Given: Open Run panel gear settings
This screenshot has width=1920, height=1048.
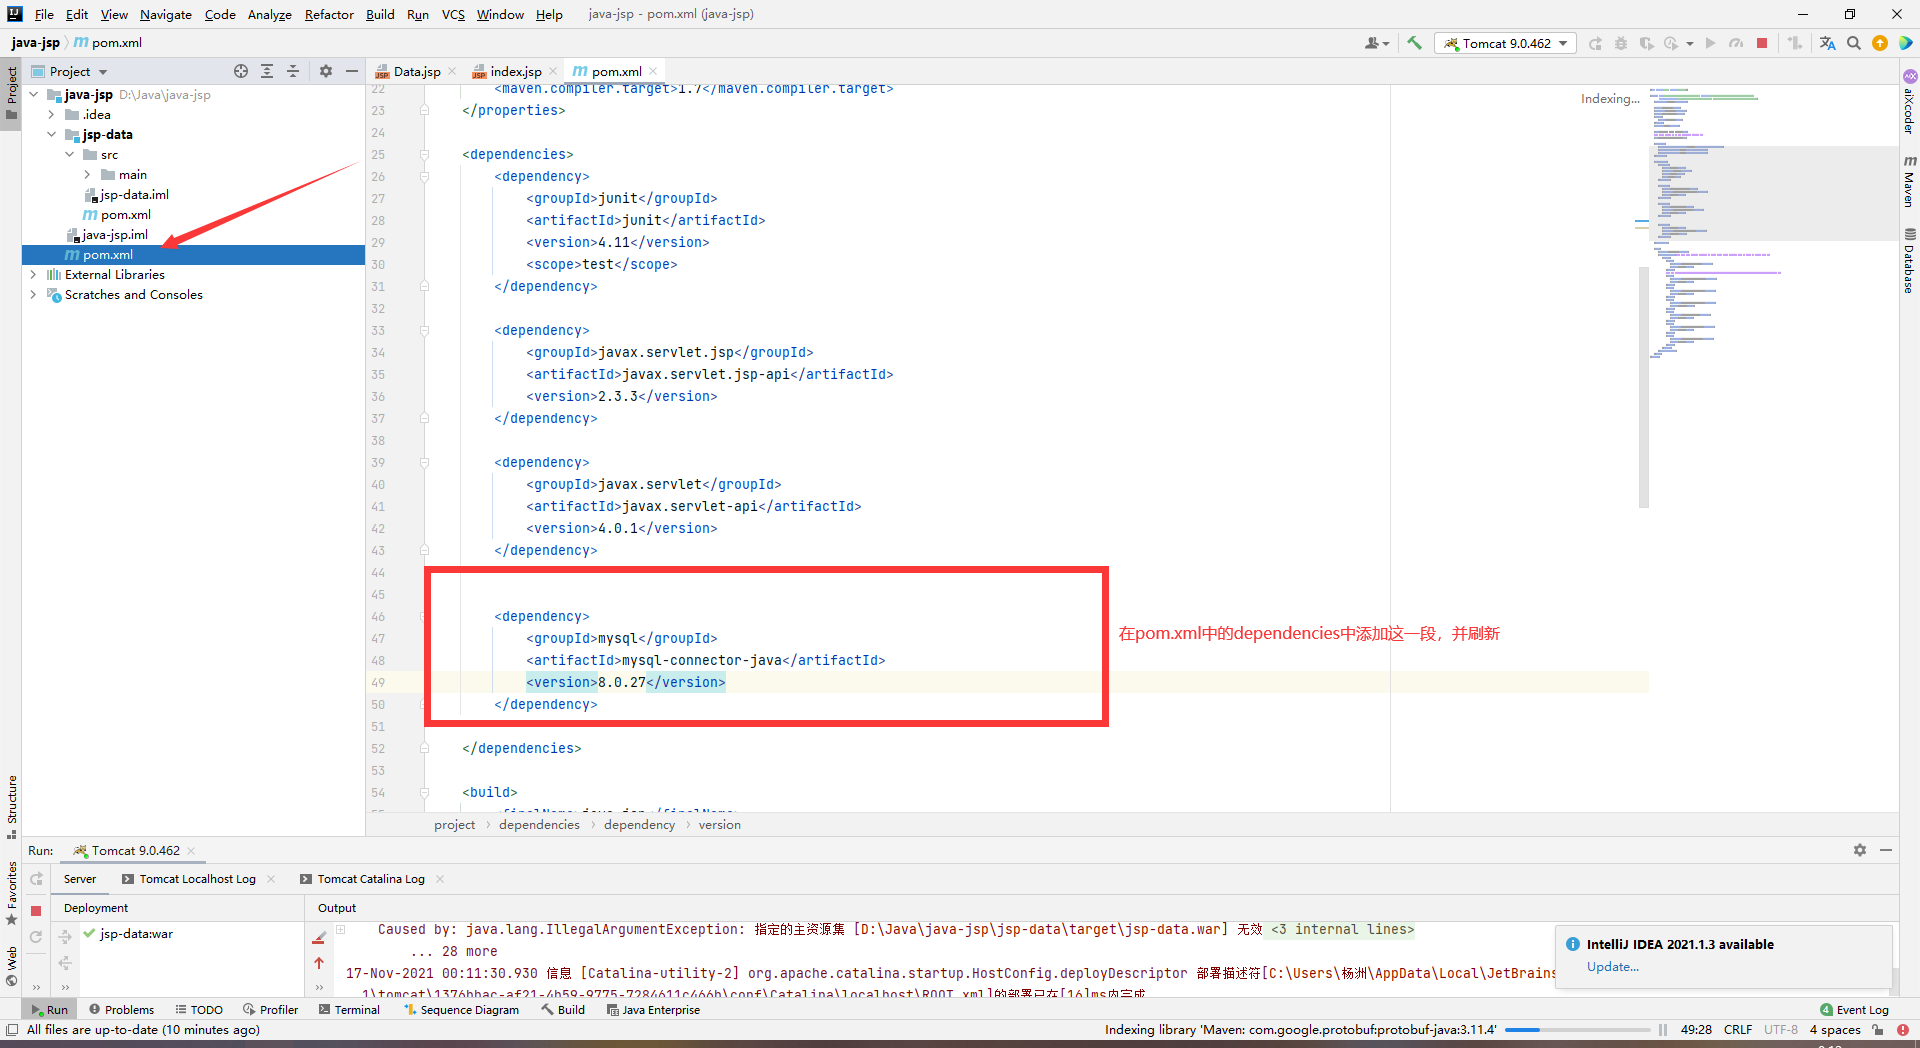Looking at the screenshot, I should point(1860,850).
